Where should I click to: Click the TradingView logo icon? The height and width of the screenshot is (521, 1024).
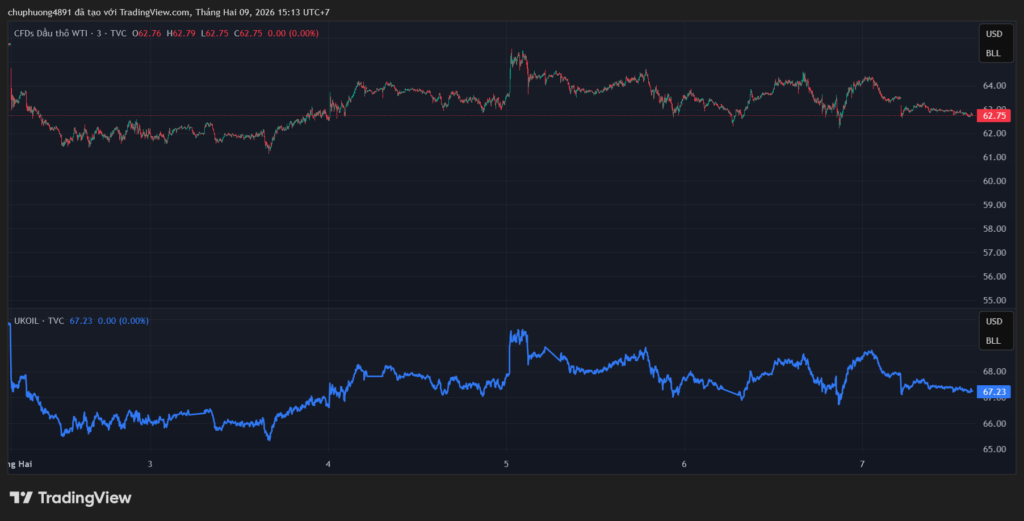(20, 498)
